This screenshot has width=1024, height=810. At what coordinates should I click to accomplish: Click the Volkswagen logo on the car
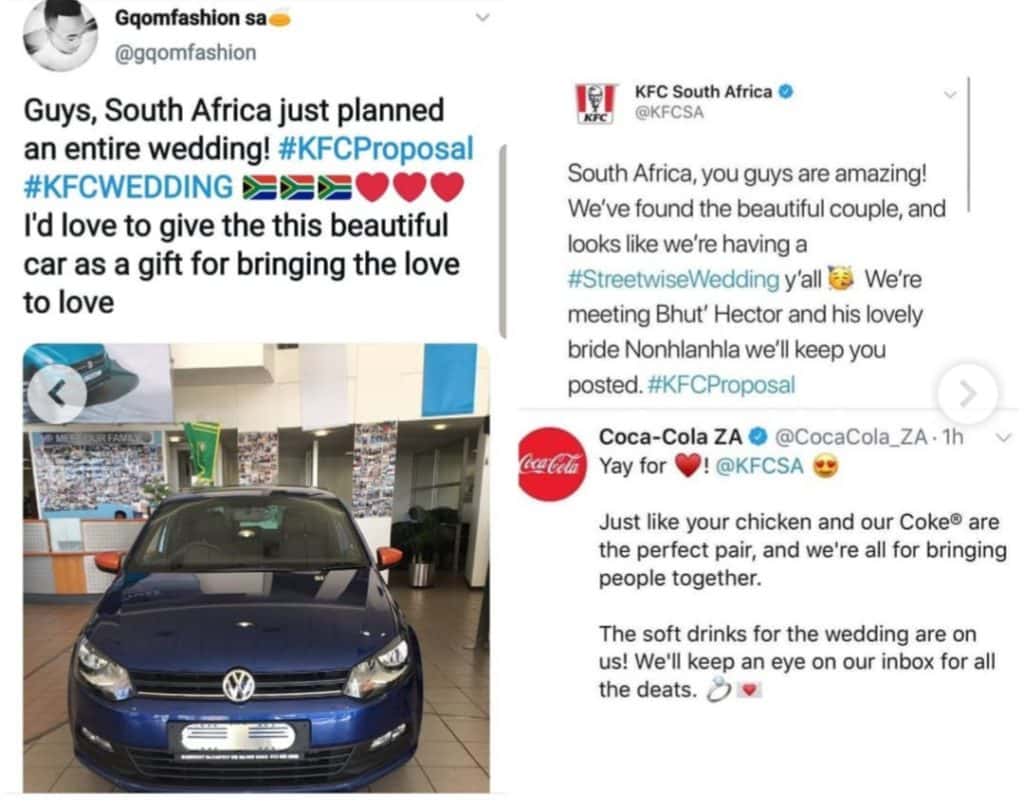[238, 685]
